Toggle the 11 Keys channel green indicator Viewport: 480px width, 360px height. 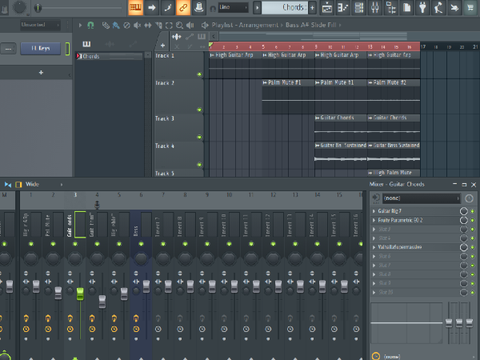point(67,49)
